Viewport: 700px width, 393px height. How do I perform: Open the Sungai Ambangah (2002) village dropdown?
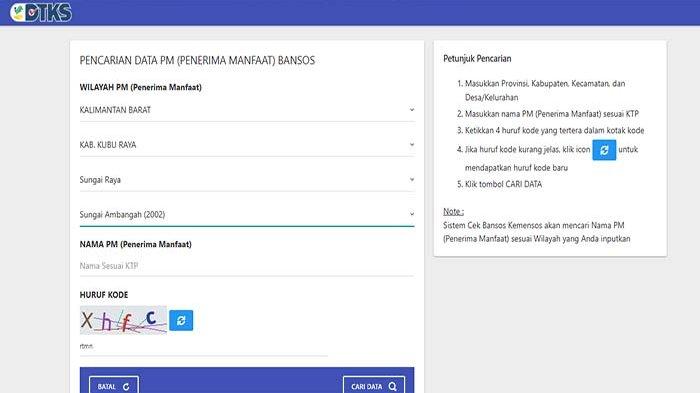coord(247,214)
